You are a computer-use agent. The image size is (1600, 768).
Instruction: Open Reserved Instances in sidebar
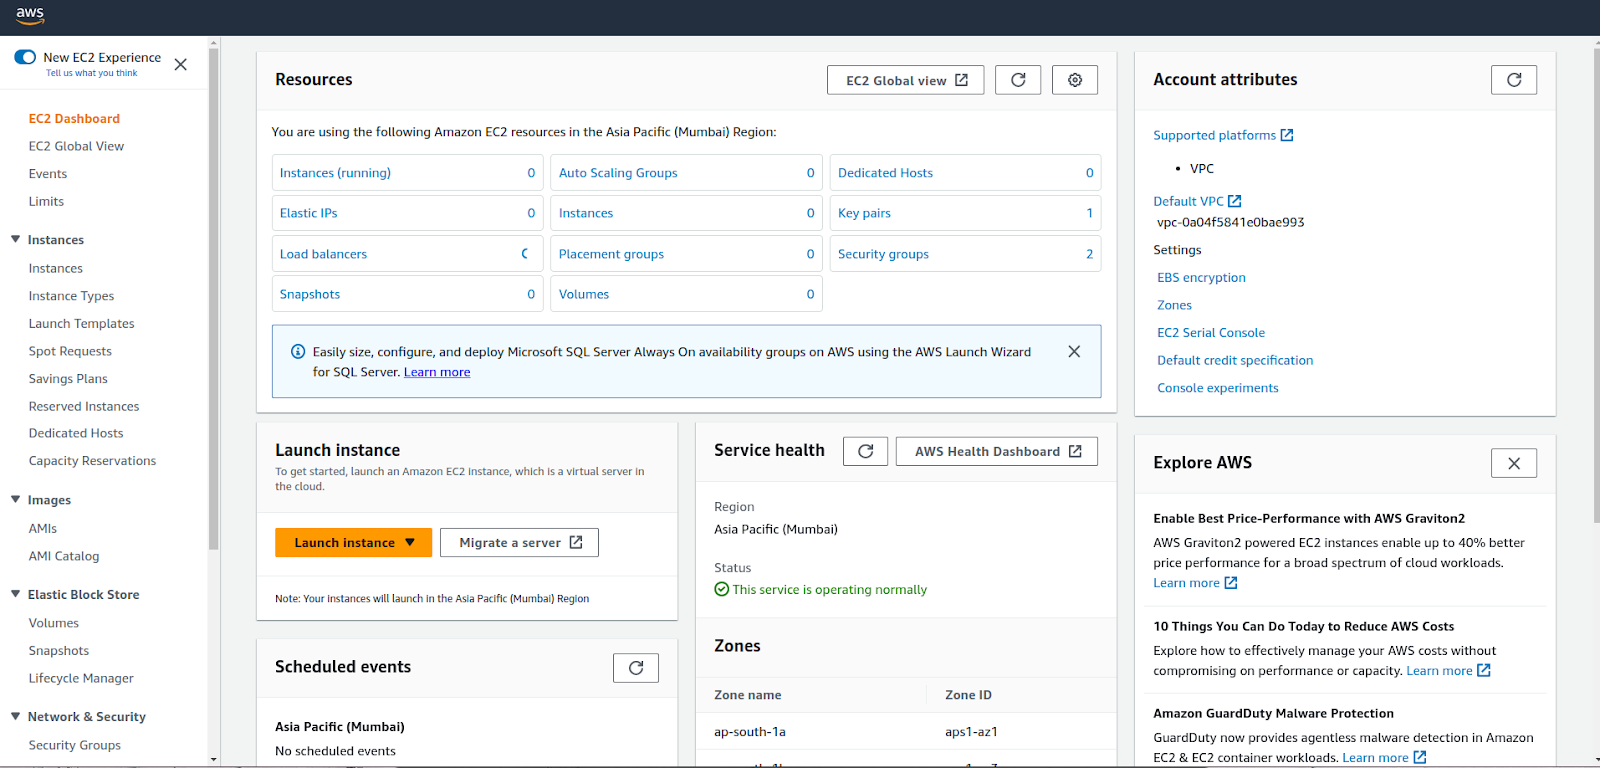[84, 406]
